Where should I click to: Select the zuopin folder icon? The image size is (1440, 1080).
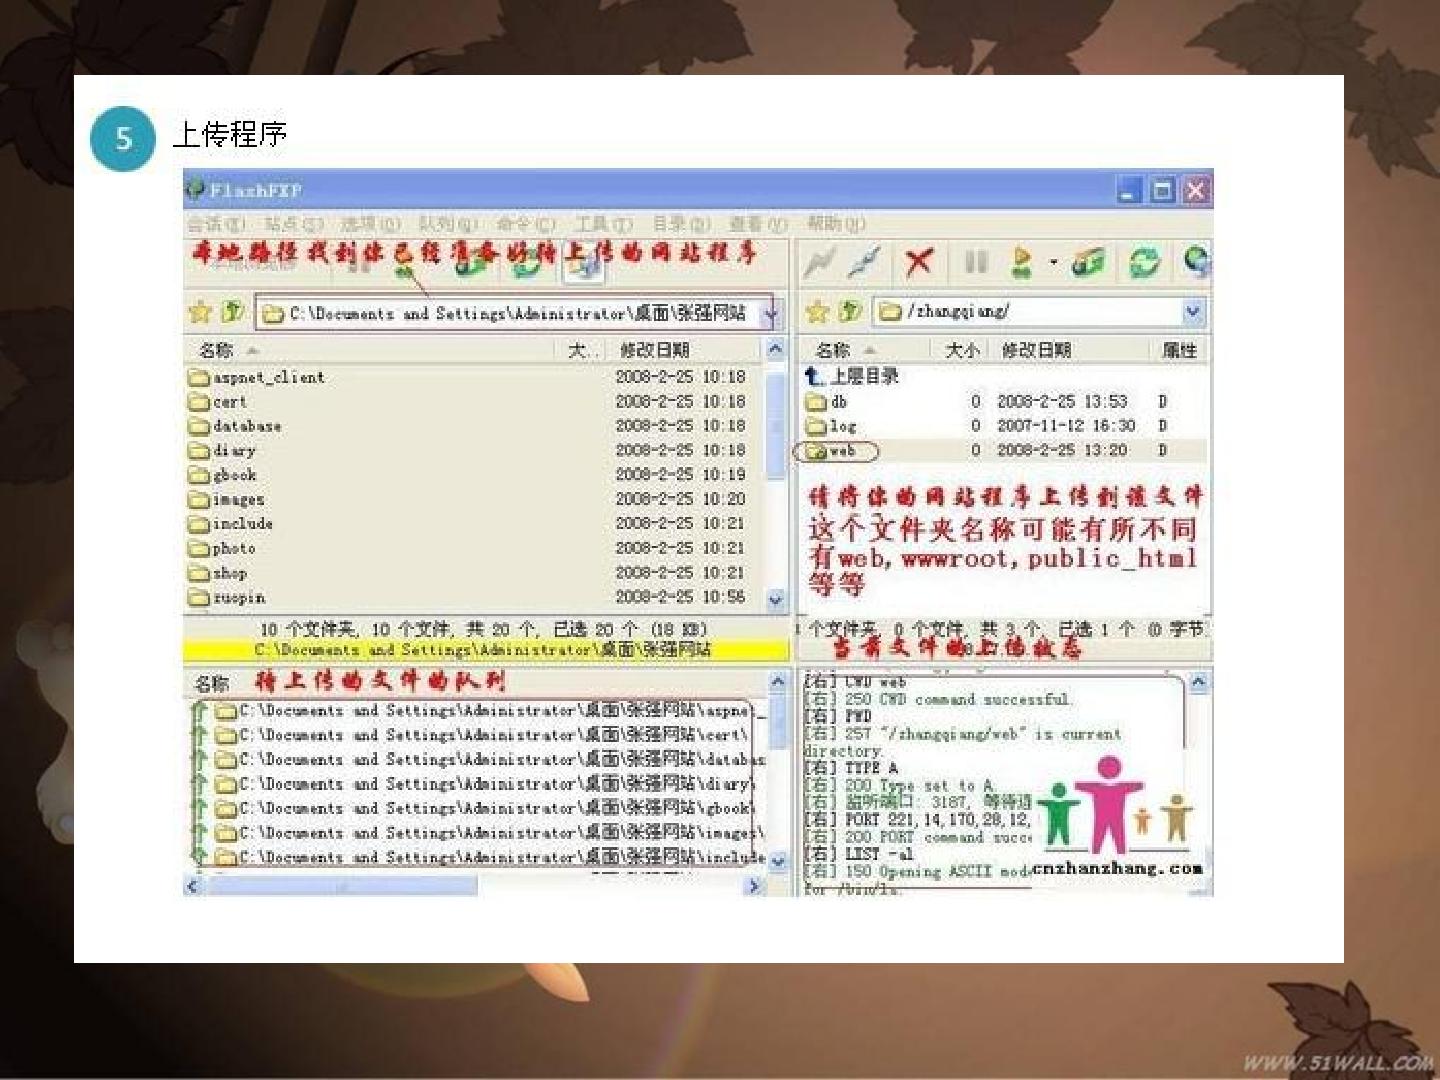pyautogui.click(x=199, y=597)
